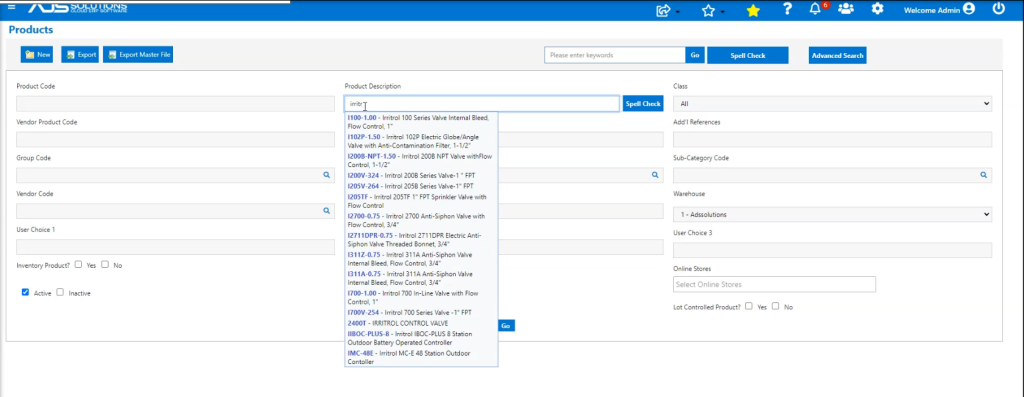
Task: Click the Welcome Admin profile icon
Action: click(x=968, y=9)
